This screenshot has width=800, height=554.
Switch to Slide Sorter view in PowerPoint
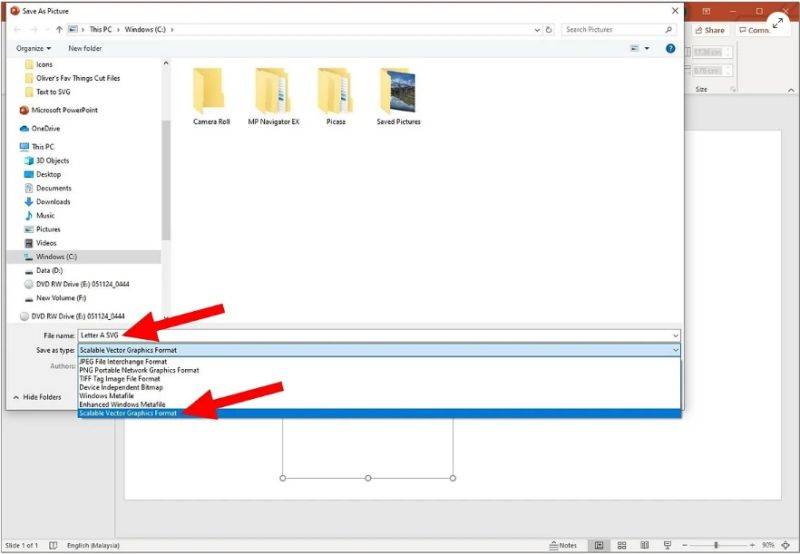(622, 545)
